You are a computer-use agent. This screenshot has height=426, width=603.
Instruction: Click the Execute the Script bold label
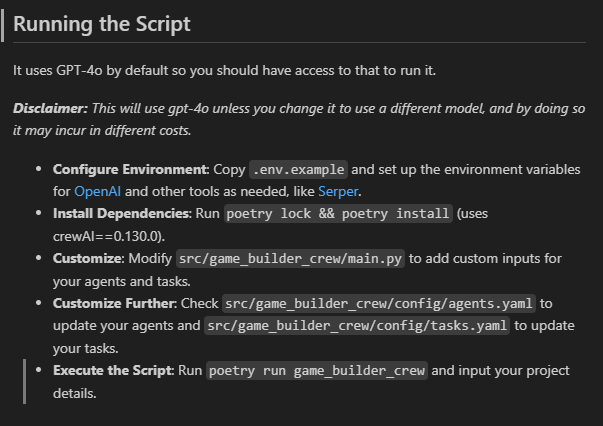[113, 370]
